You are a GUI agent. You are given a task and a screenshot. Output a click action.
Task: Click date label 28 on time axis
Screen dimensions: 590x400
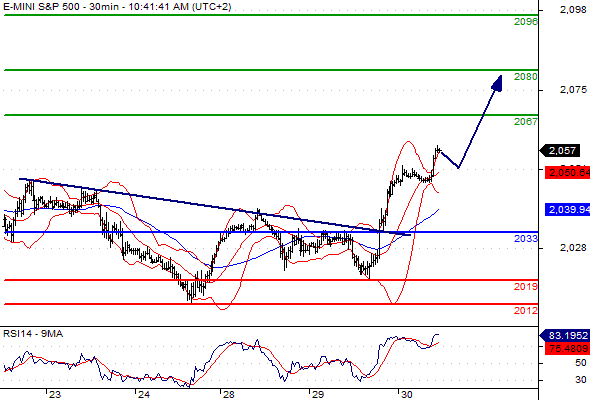(229, 395)
